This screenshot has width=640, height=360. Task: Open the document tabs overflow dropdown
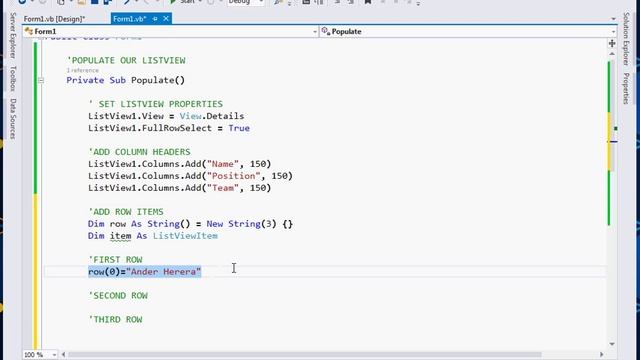[x=613, y=19]
